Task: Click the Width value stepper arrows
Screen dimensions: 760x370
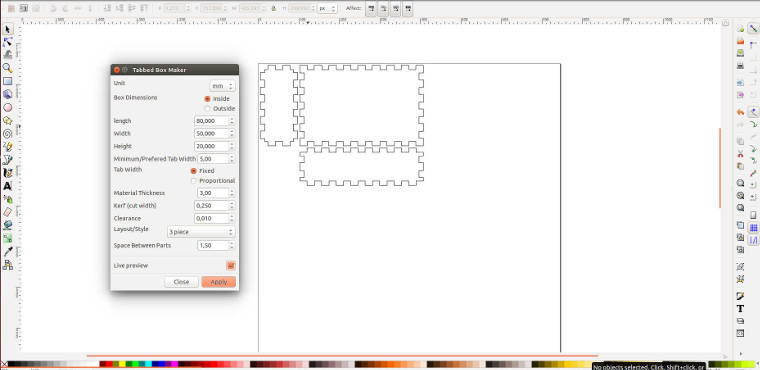Action: pos(232,133)
